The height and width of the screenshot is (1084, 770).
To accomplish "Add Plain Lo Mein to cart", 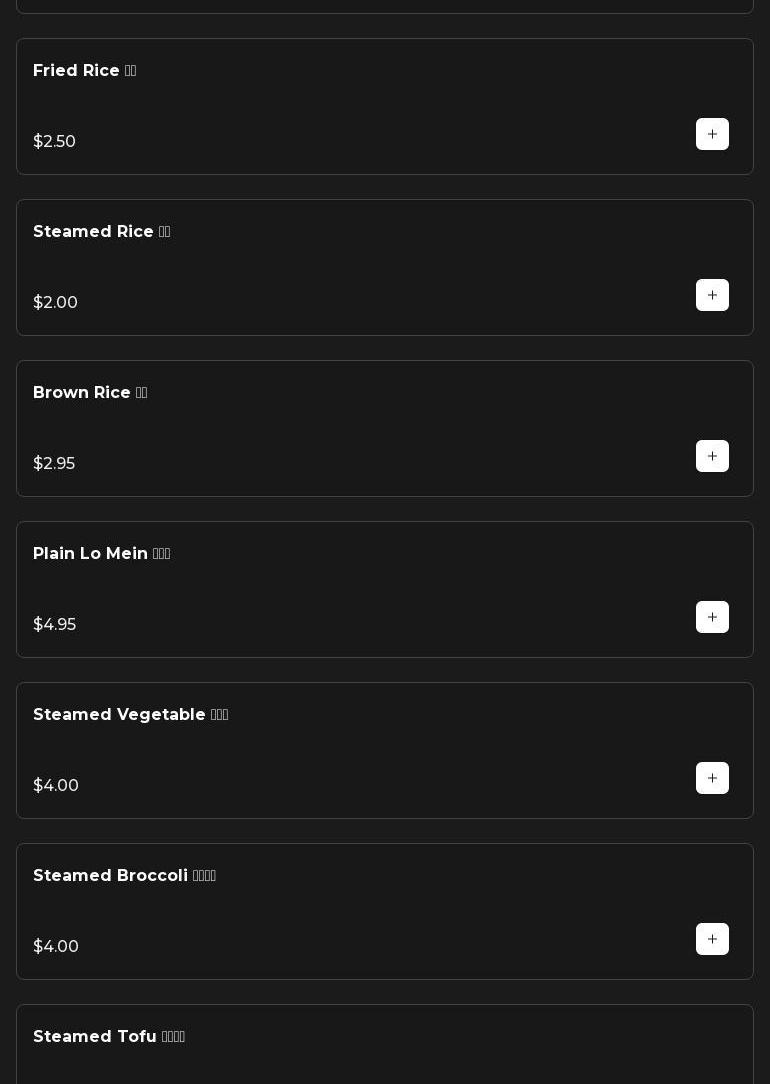I will tap(712, 617).
